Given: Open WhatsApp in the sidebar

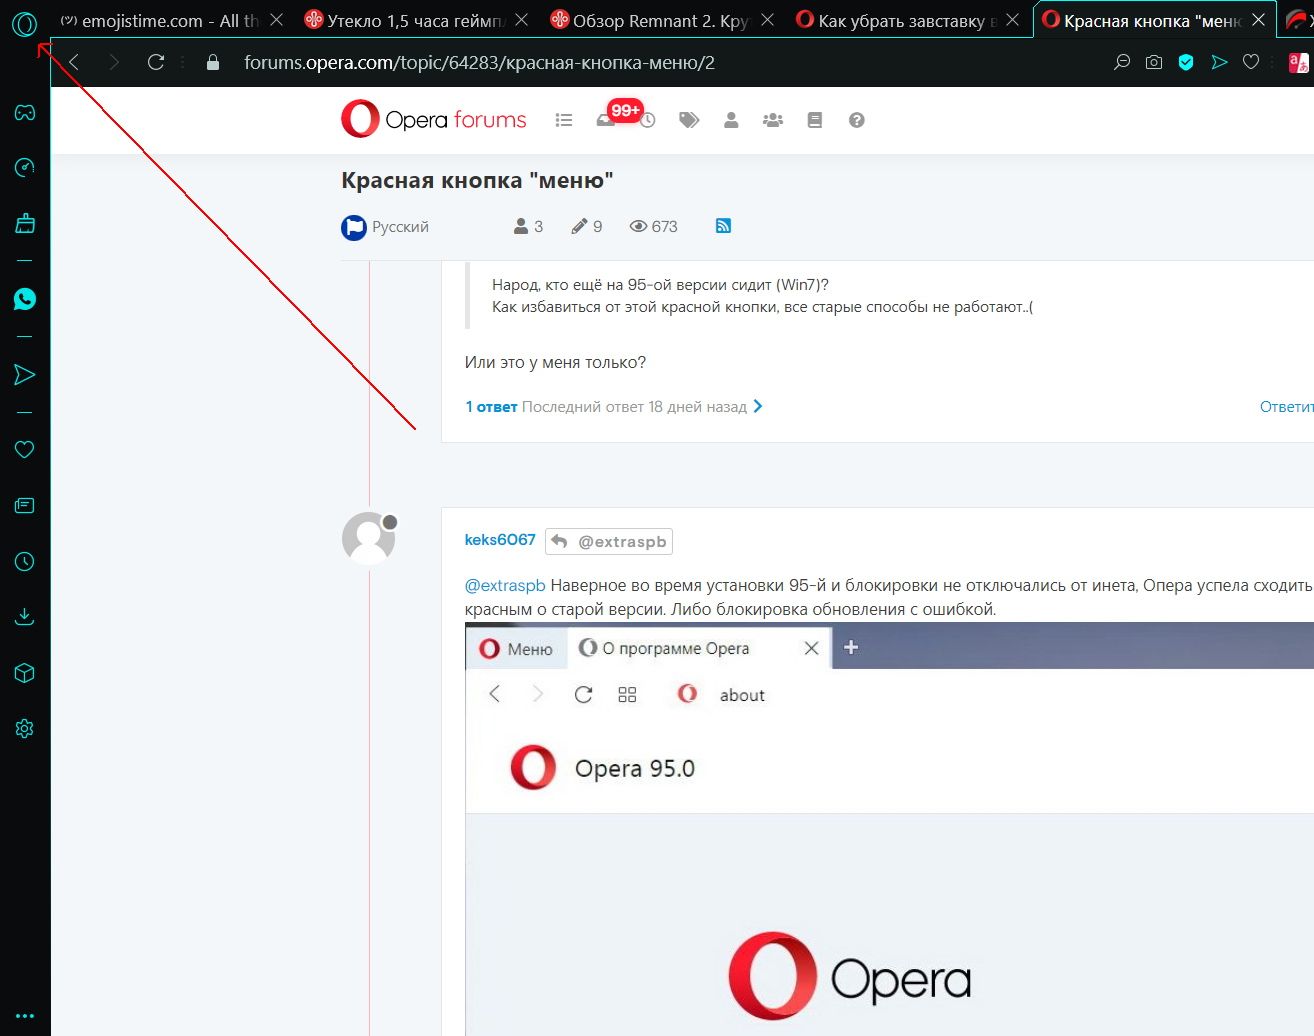Looking at the screenshot, I should [25, 299].
